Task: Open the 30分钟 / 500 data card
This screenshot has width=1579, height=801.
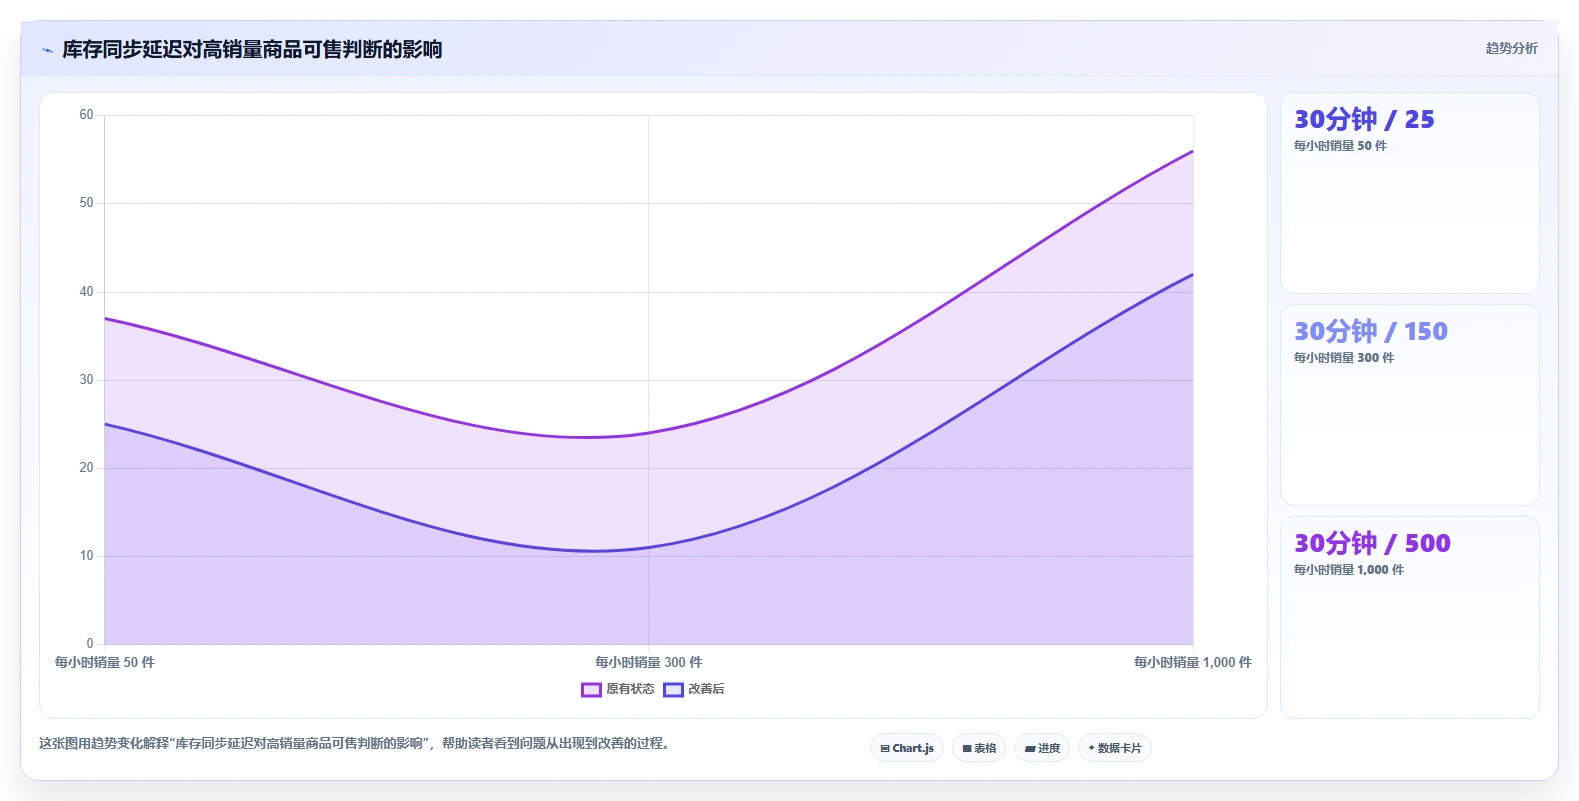Action: coord(1410,617)
